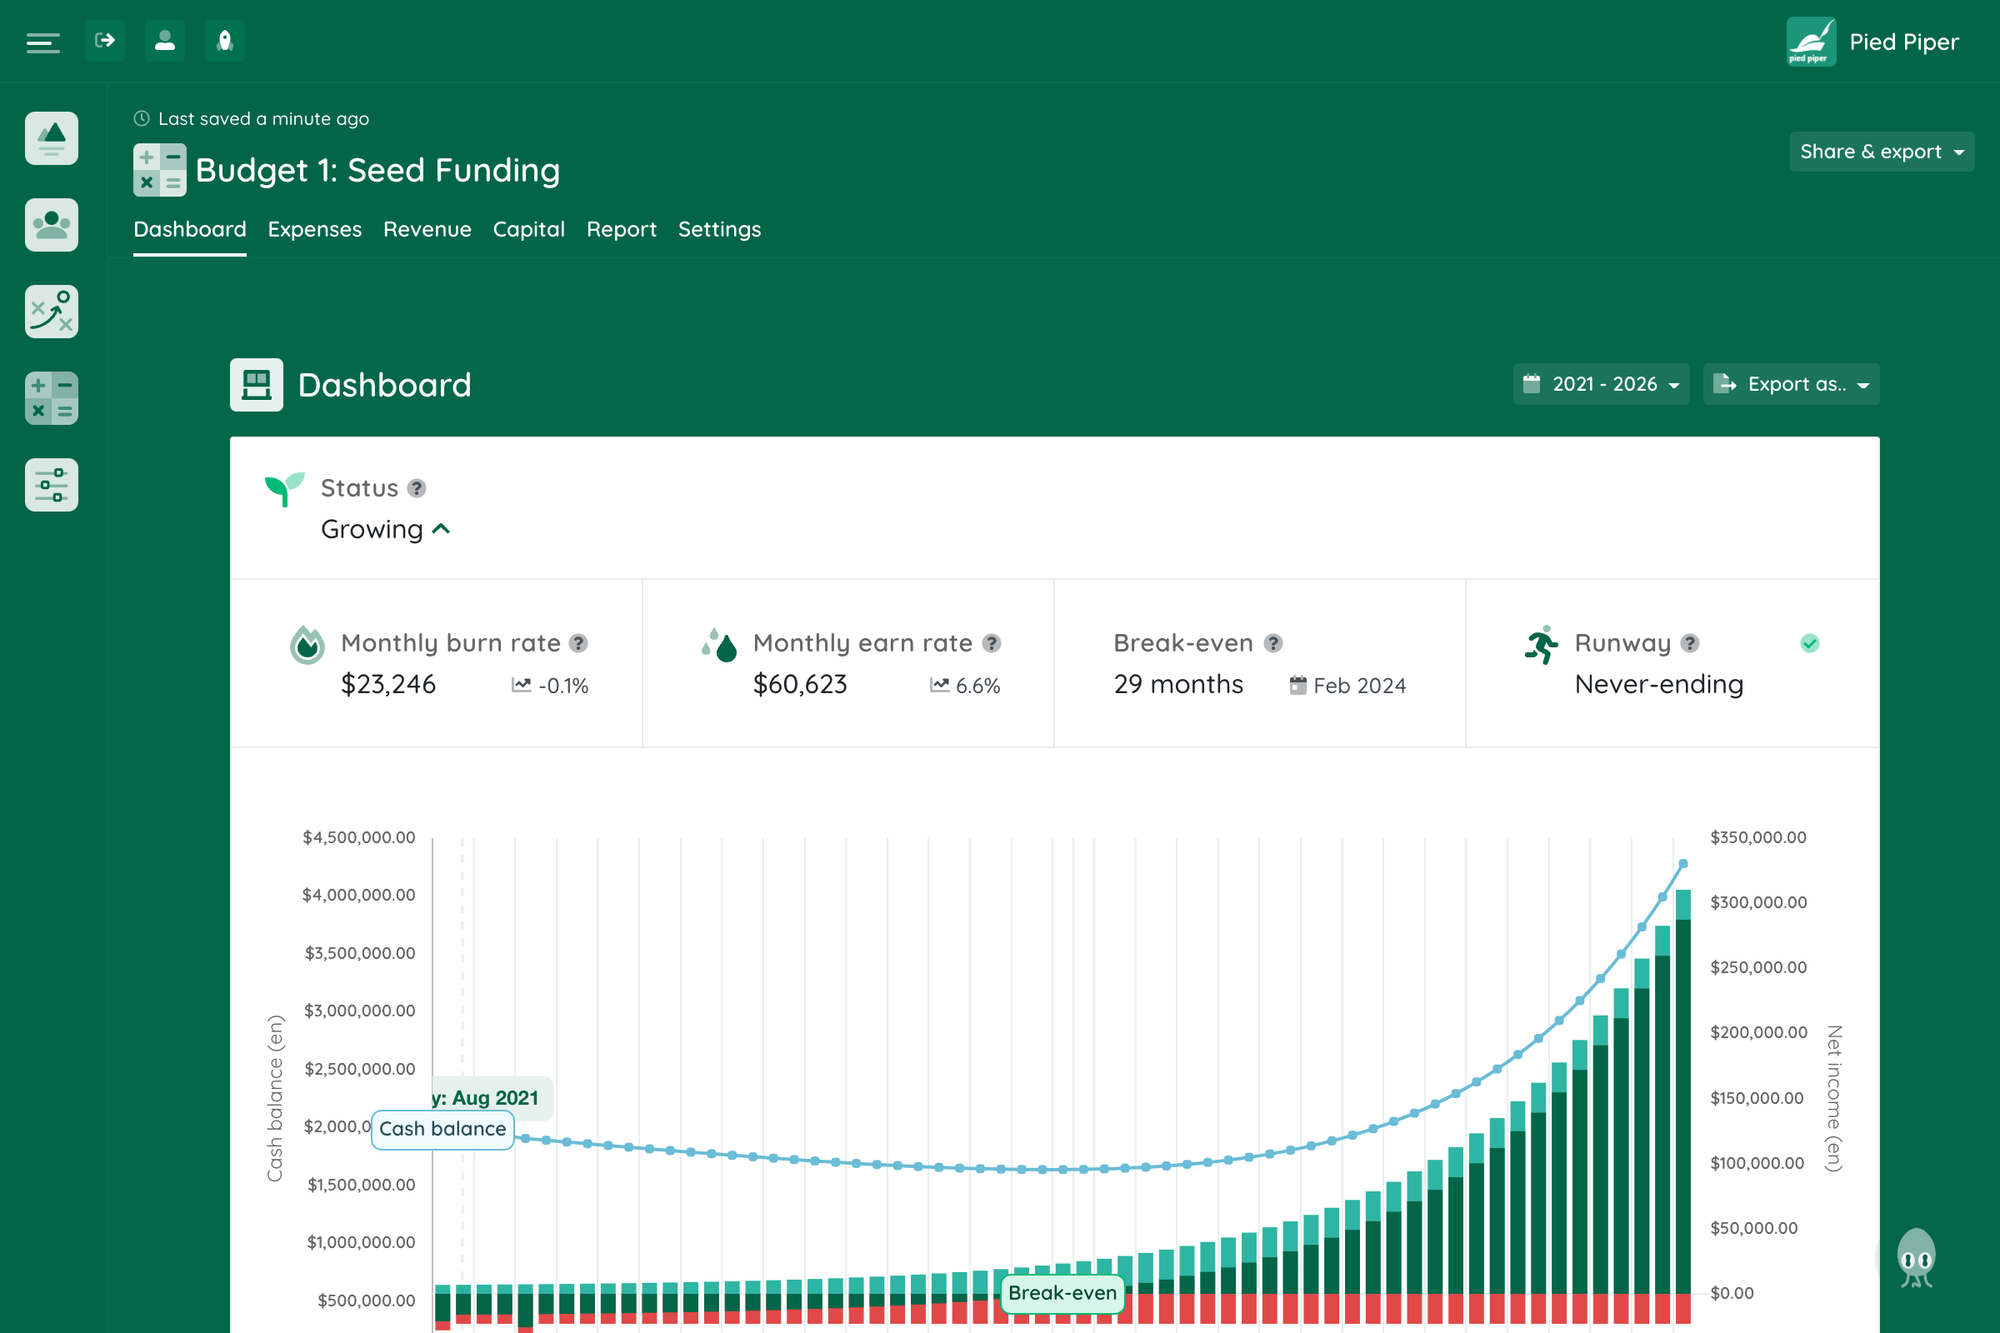Click the navigation hamburger menu icon

point(43,40)
